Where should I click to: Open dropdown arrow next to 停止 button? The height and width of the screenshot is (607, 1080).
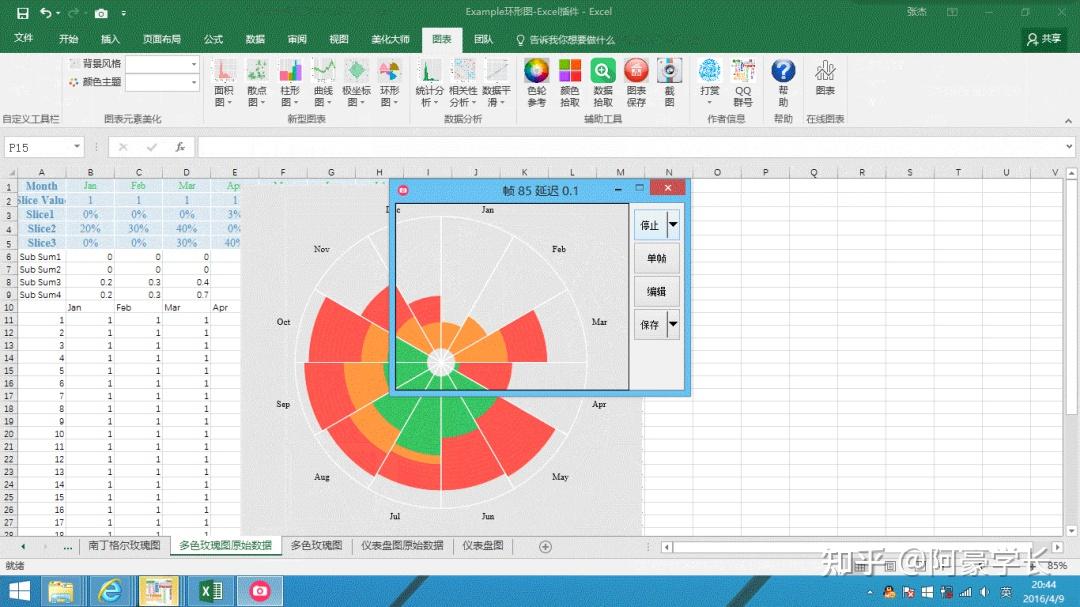[x=673, y=225]
